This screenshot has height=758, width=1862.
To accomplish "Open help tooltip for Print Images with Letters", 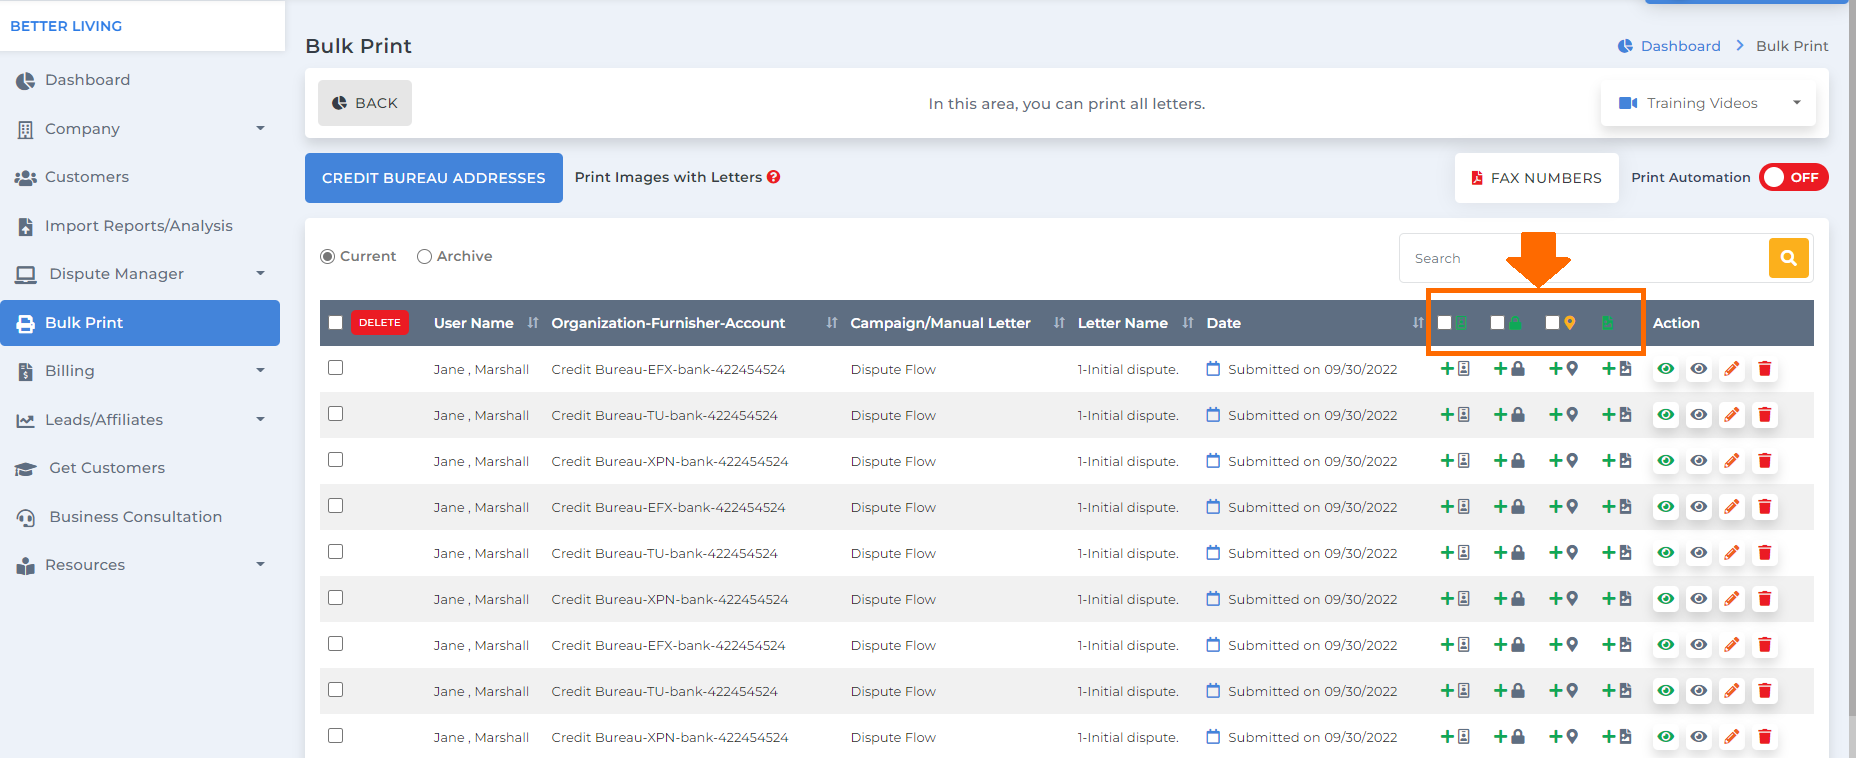I will pyautogui.click(x=774, y=177).
